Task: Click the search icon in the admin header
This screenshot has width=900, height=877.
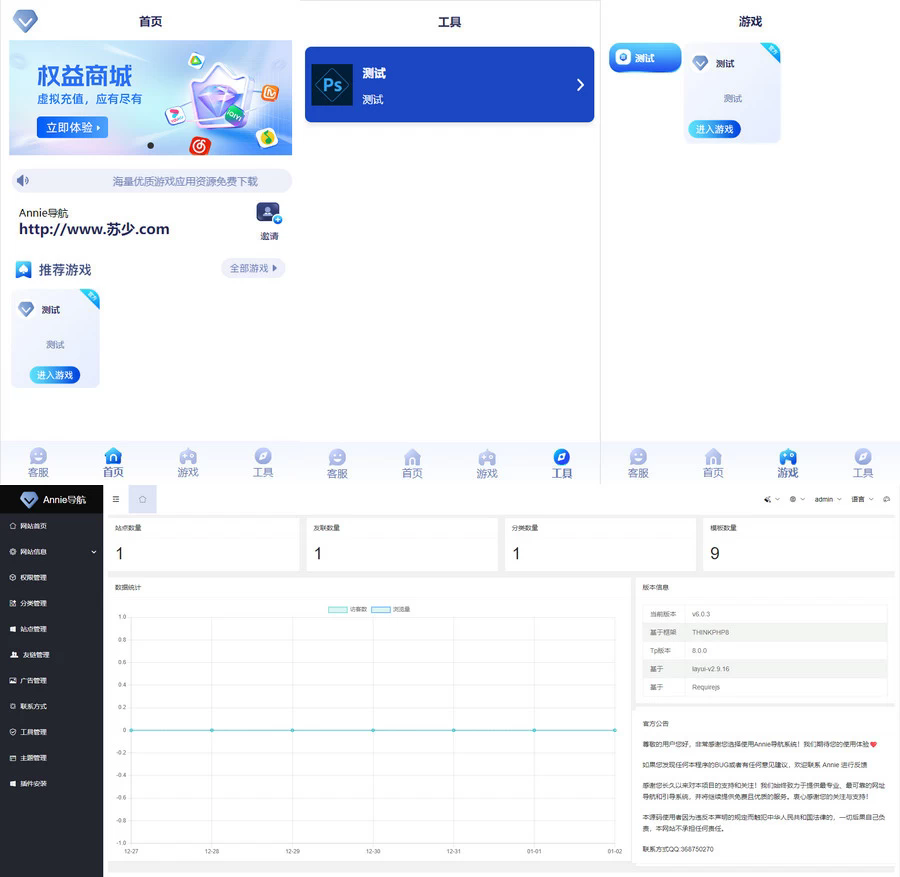Action: click(768, 499)
